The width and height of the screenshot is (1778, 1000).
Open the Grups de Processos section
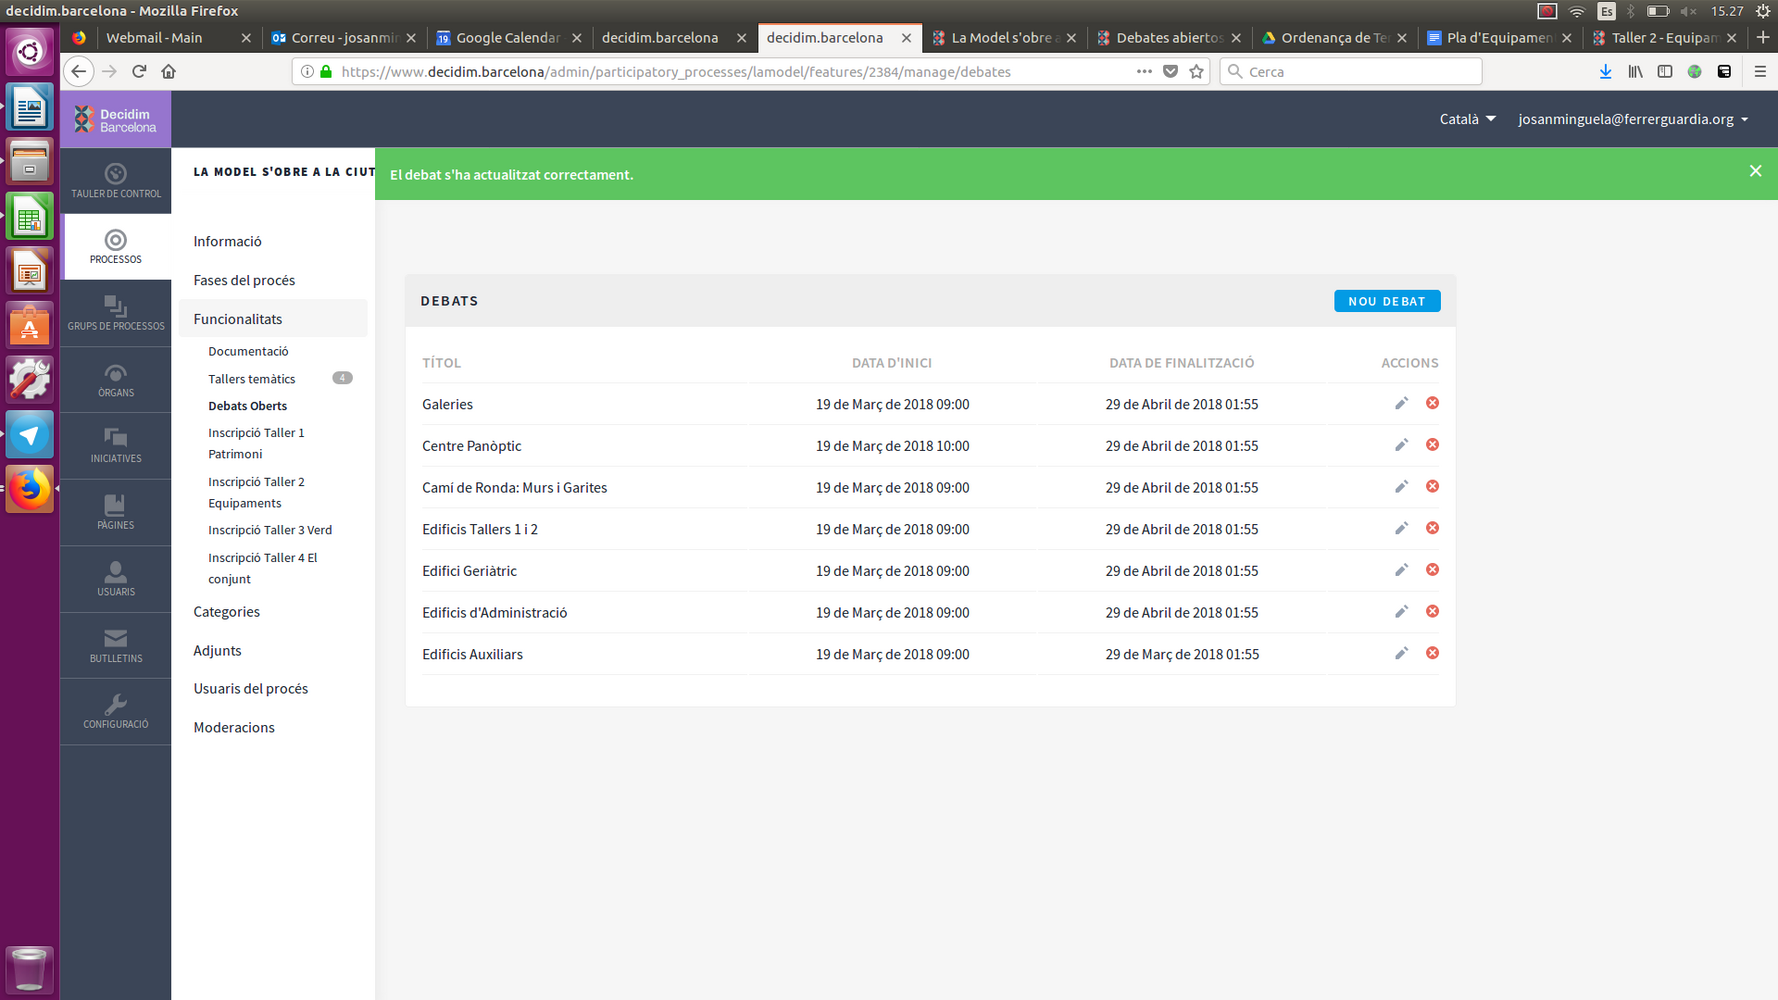[x=116, y=314]
